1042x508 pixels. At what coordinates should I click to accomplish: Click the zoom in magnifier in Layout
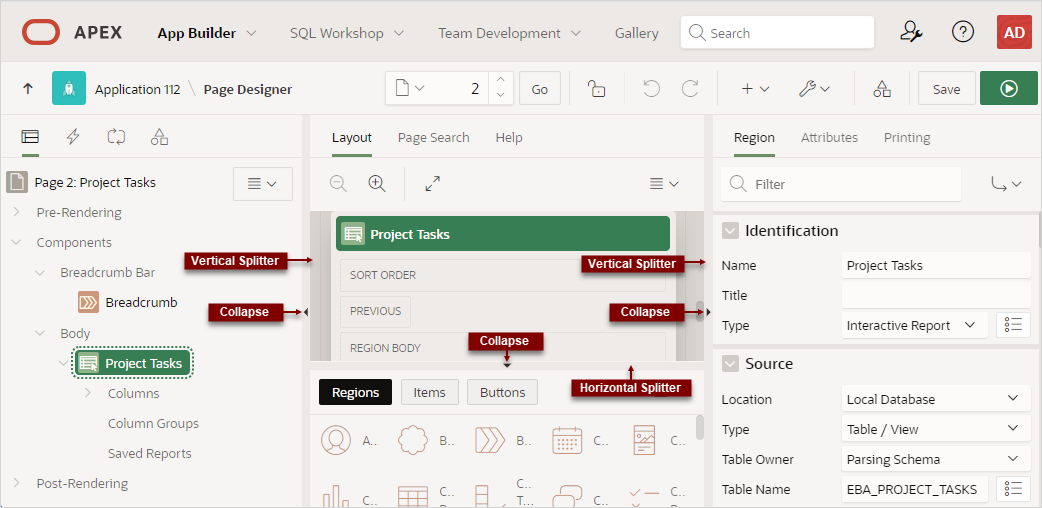pyautogui.click(x=377, y=184)
